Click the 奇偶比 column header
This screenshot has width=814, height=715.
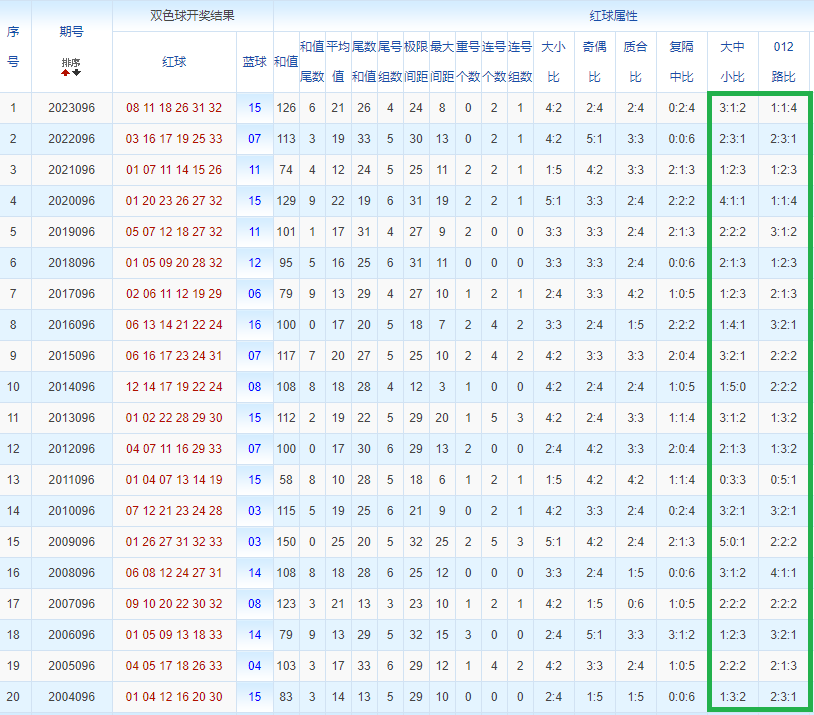[594, 62]
